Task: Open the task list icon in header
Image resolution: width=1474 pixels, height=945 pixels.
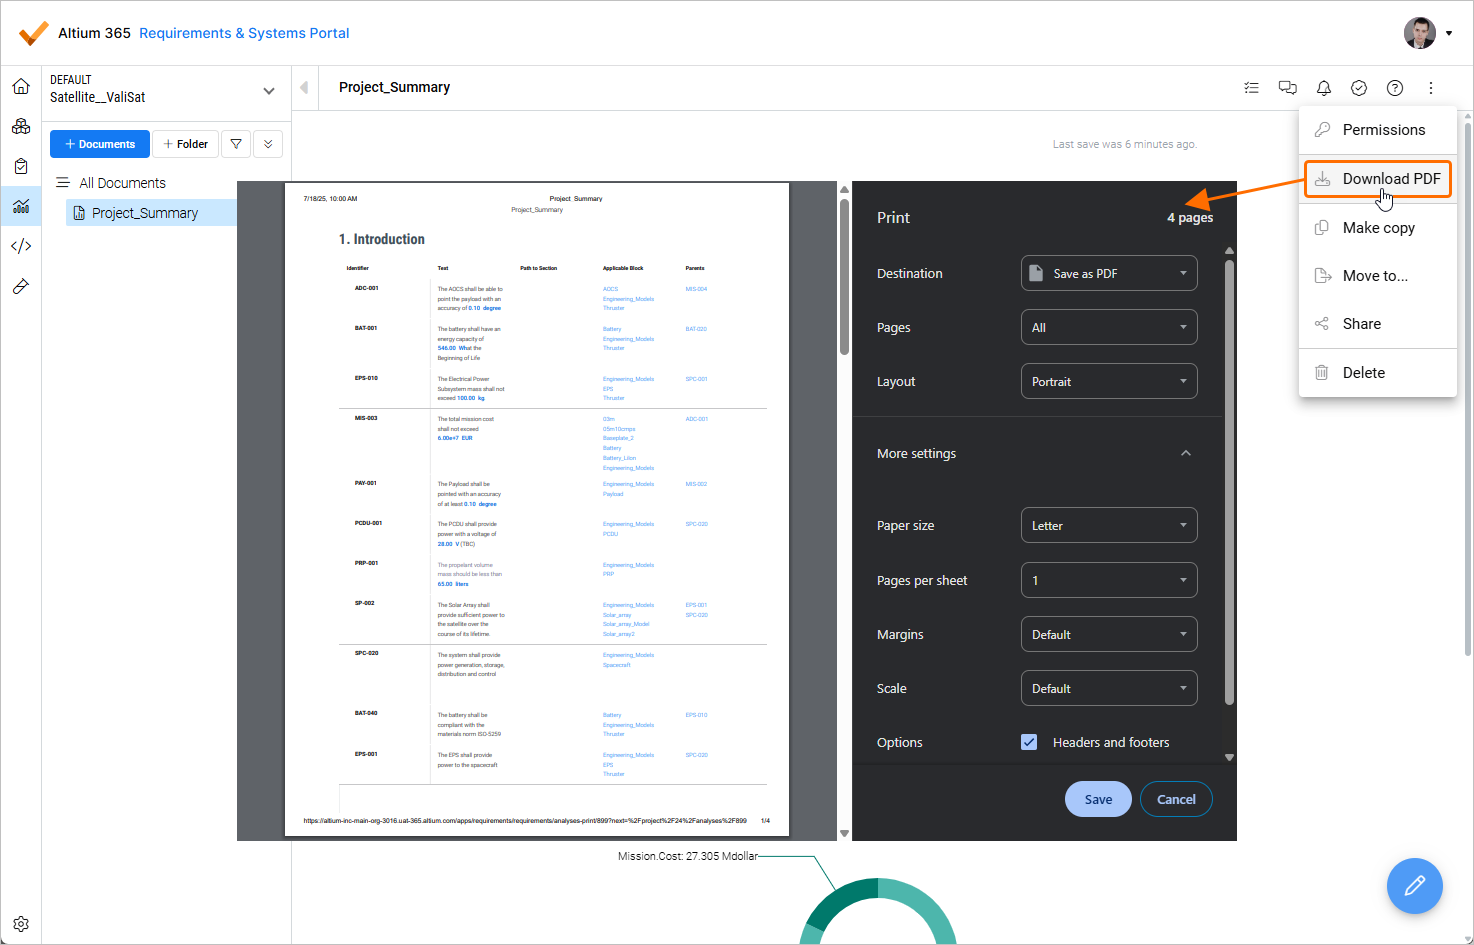Action: tap(1251, 88)
